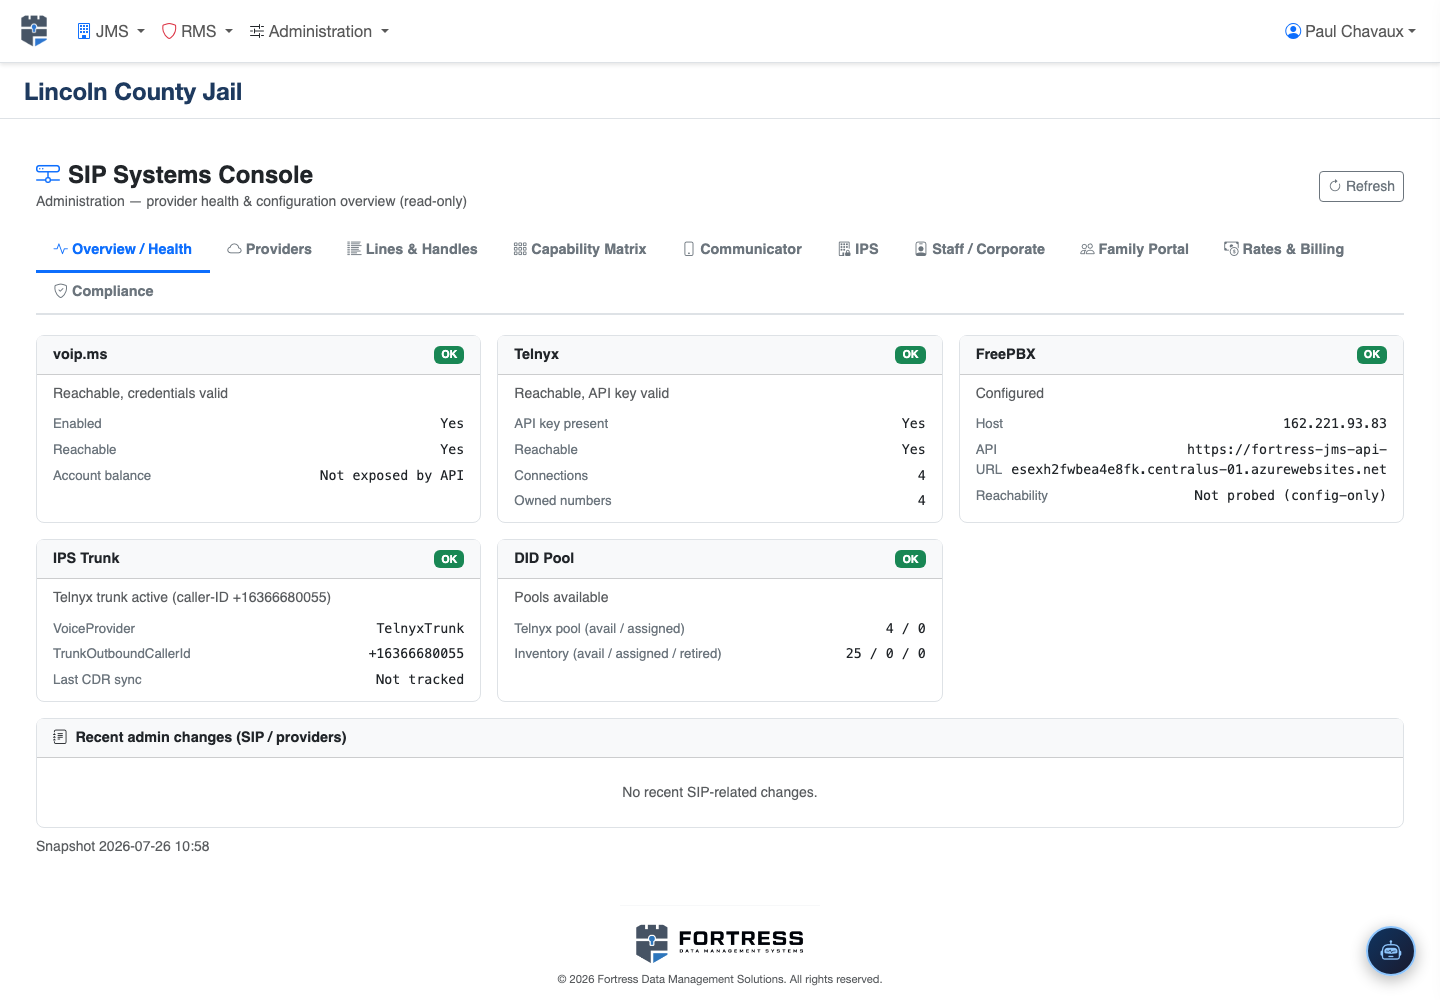1440x1000 pixels.
Task: Click the Inventory value '25 / 0 / 0'
Action: click(x=886, y=654)
